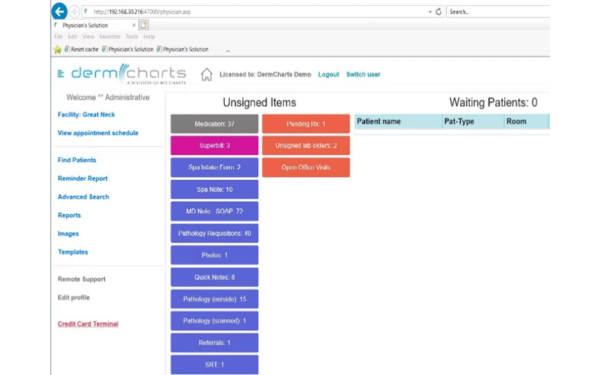Click the Unsigned Items heading
Screen dimensions: 600x375
[259, 103]
